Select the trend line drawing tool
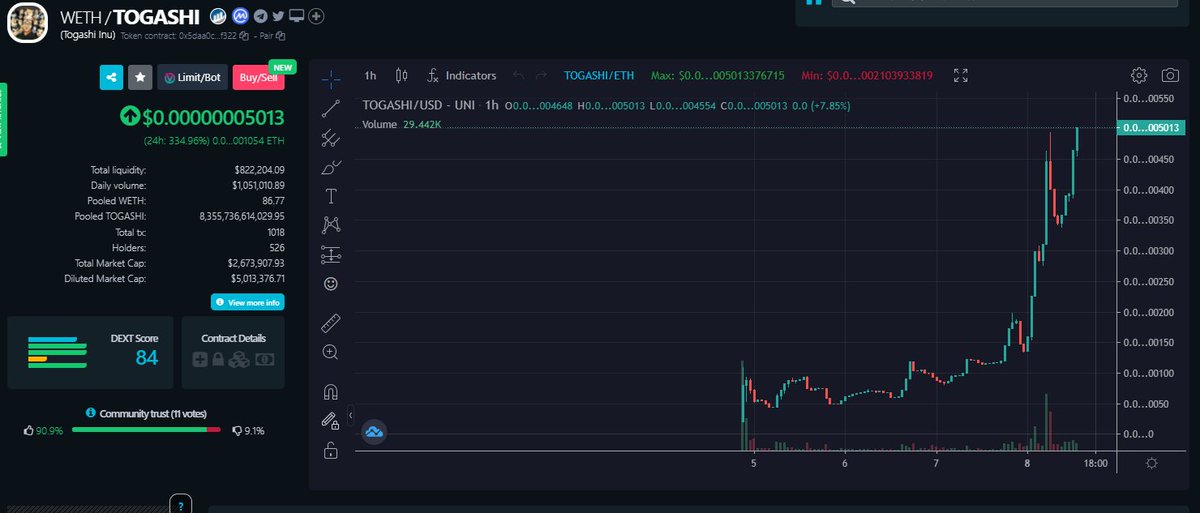 [331, 109]
